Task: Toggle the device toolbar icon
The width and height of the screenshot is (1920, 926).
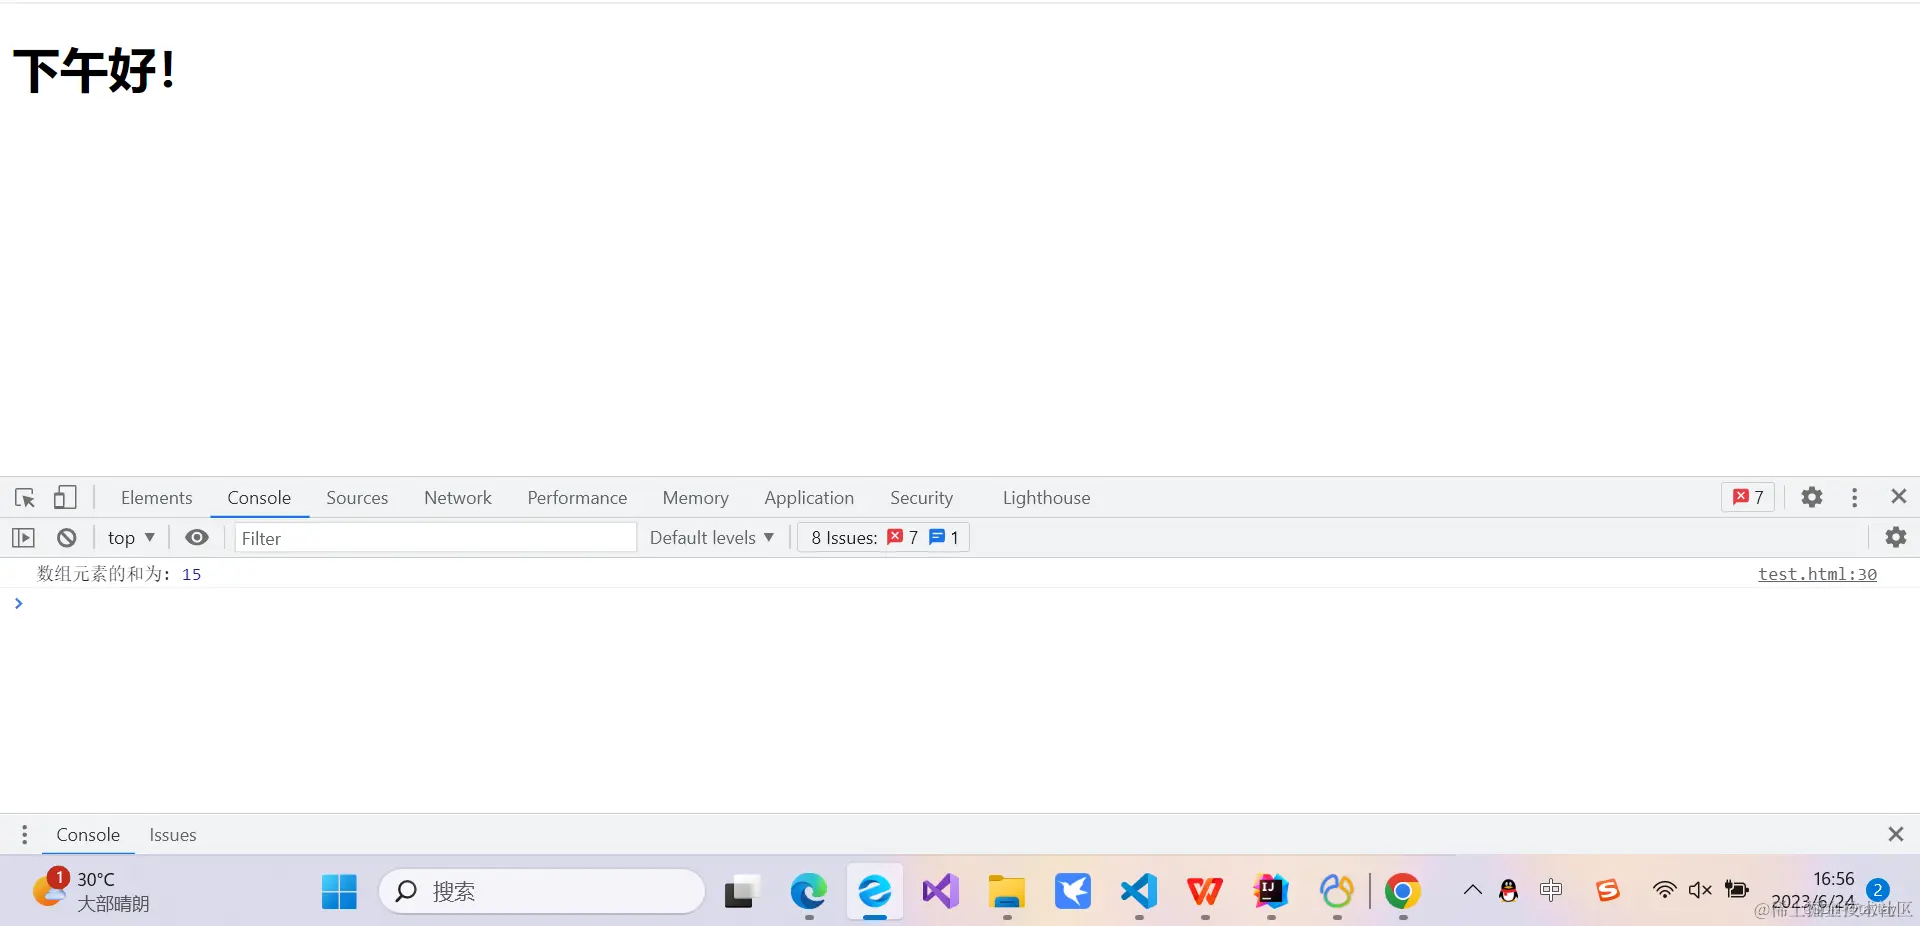Action: (65, 497)
